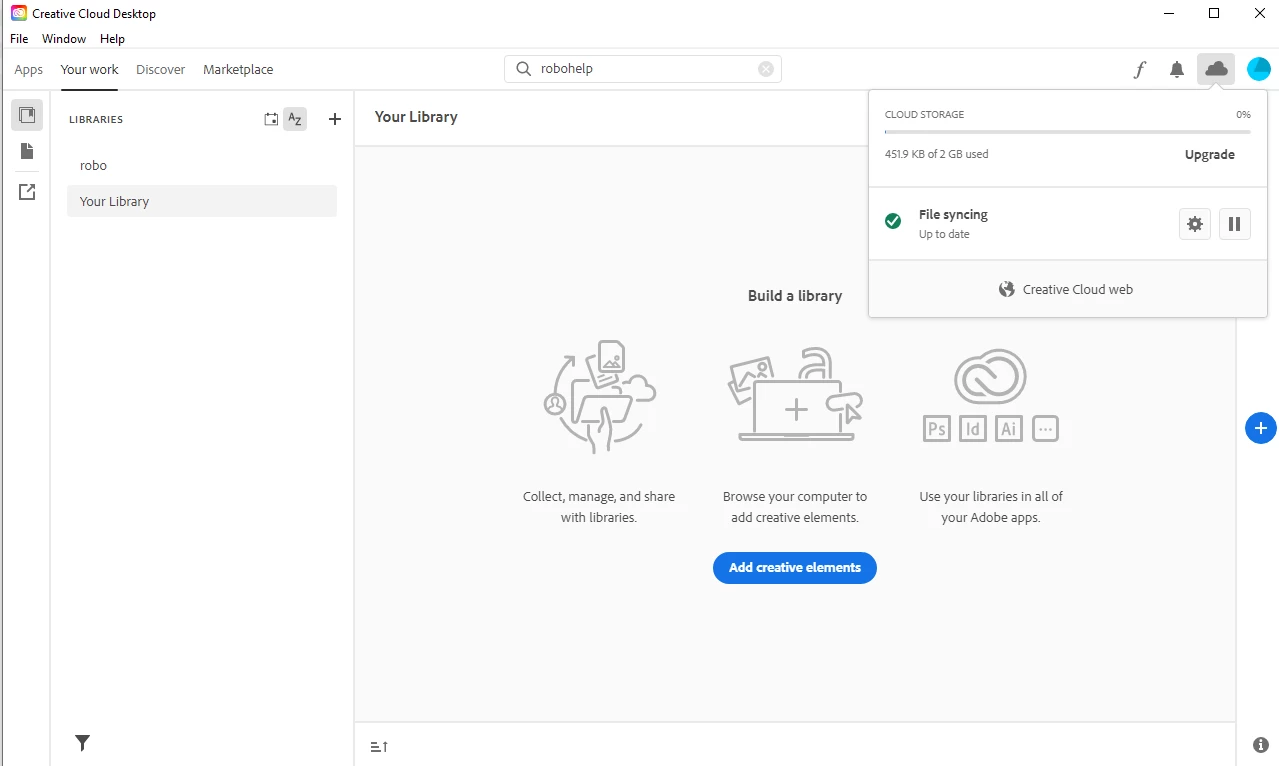Open the notifications bell
Image resolution: width=1279 pixels, height=766 pixels.
1177,70
